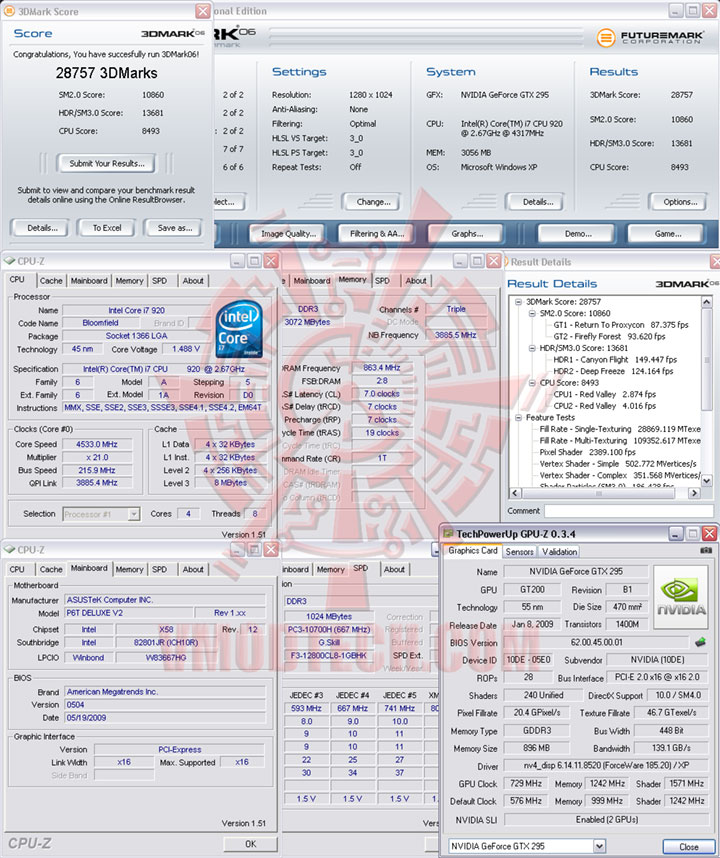
Task: Close the CPU-Z Processor window
Action: pyautogui.click(x=271, y=261)
